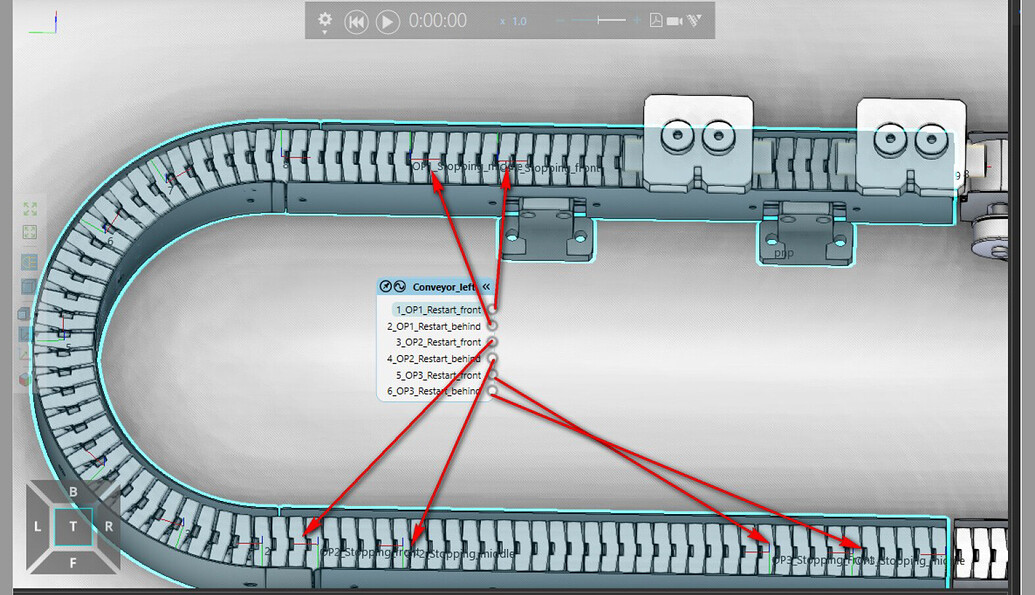Select 2_OP1_Restart_behind signal
The width and height of the screenshot is (1035, 595).
click(434, 326)
